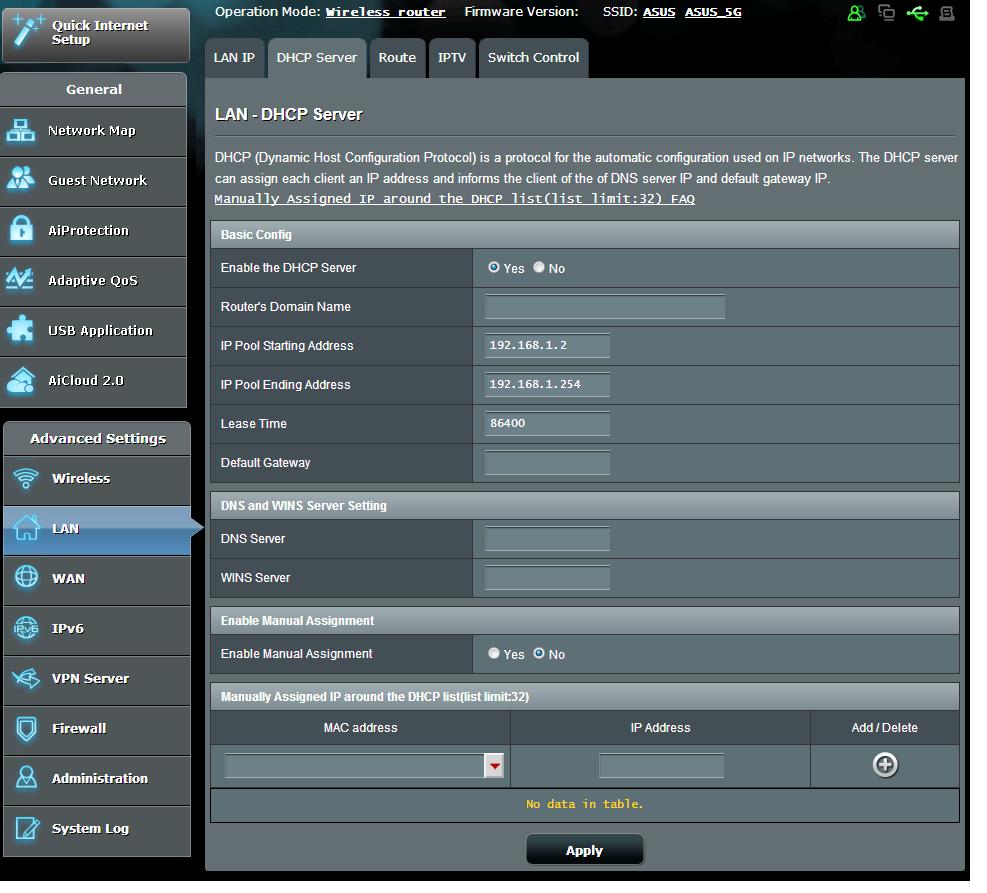987x893 pixels.
Task: Click the Wireless signal icon
Action: 26,481
